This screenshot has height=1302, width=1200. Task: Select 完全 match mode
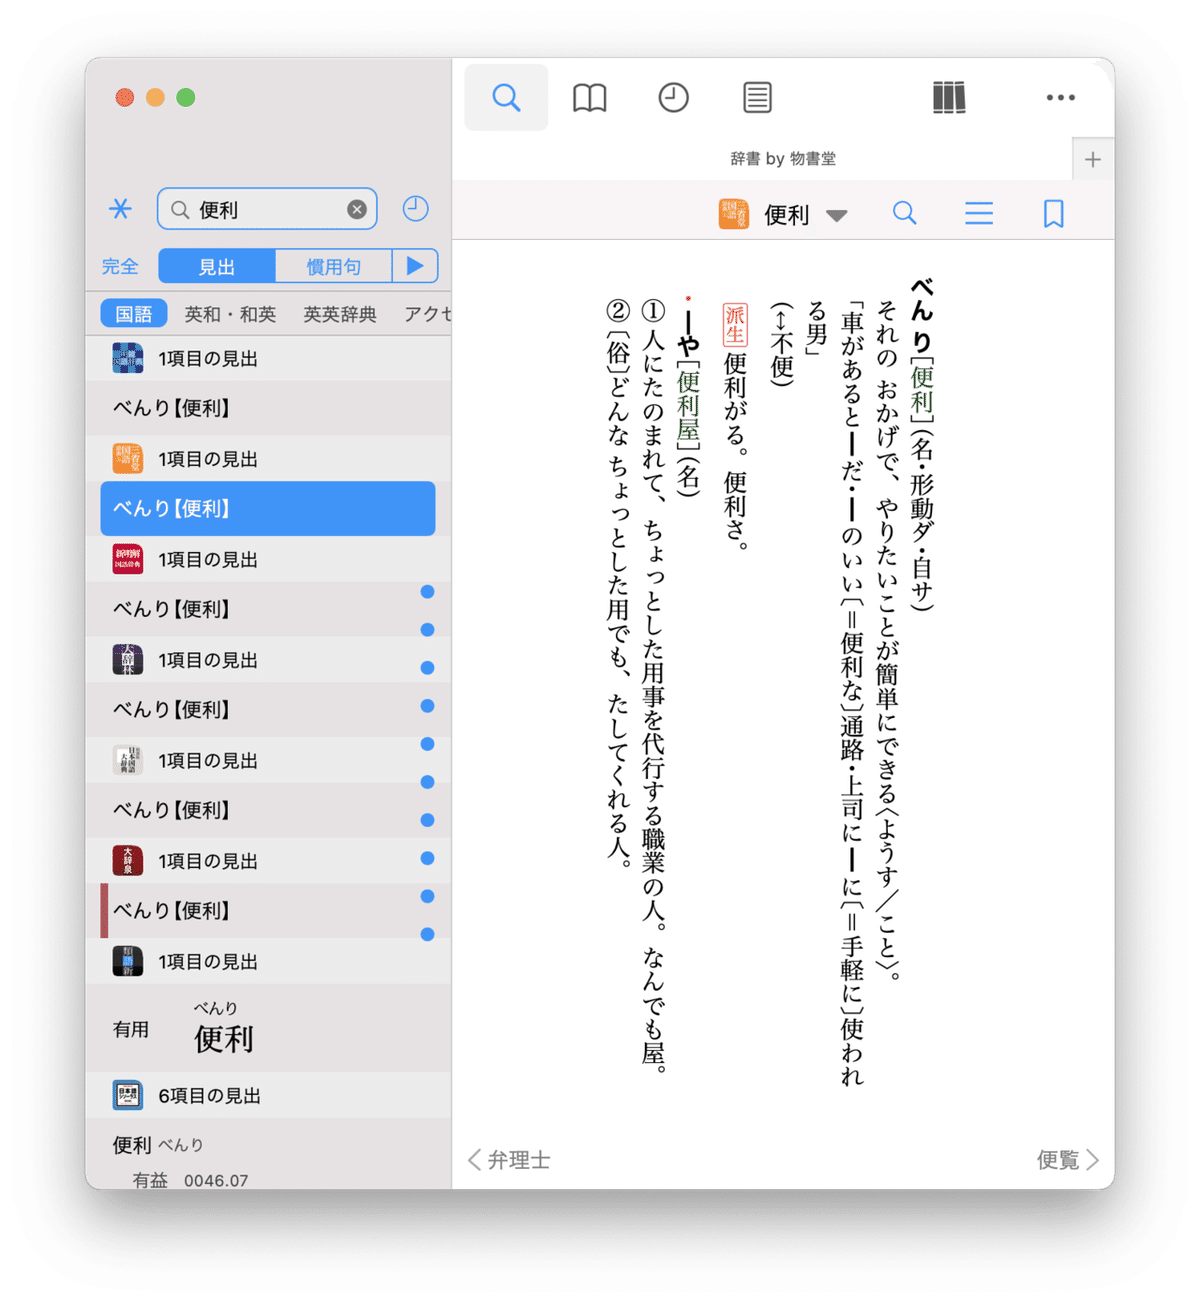coord(120,267)
